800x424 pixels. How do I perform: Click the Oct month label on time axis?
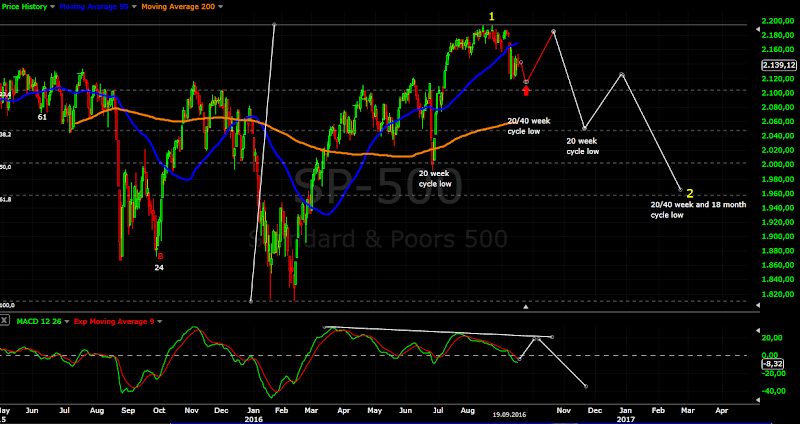pyautogui.click(x=159, y=410)
